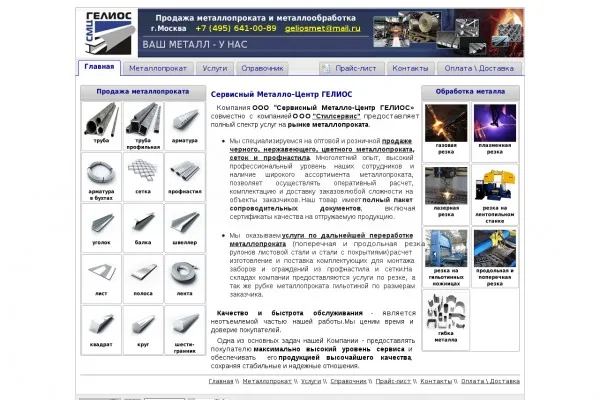Open резка на ленточнопильном станке thumbnail
Screen dimensions: 600x400
click(x=495, y=185)
